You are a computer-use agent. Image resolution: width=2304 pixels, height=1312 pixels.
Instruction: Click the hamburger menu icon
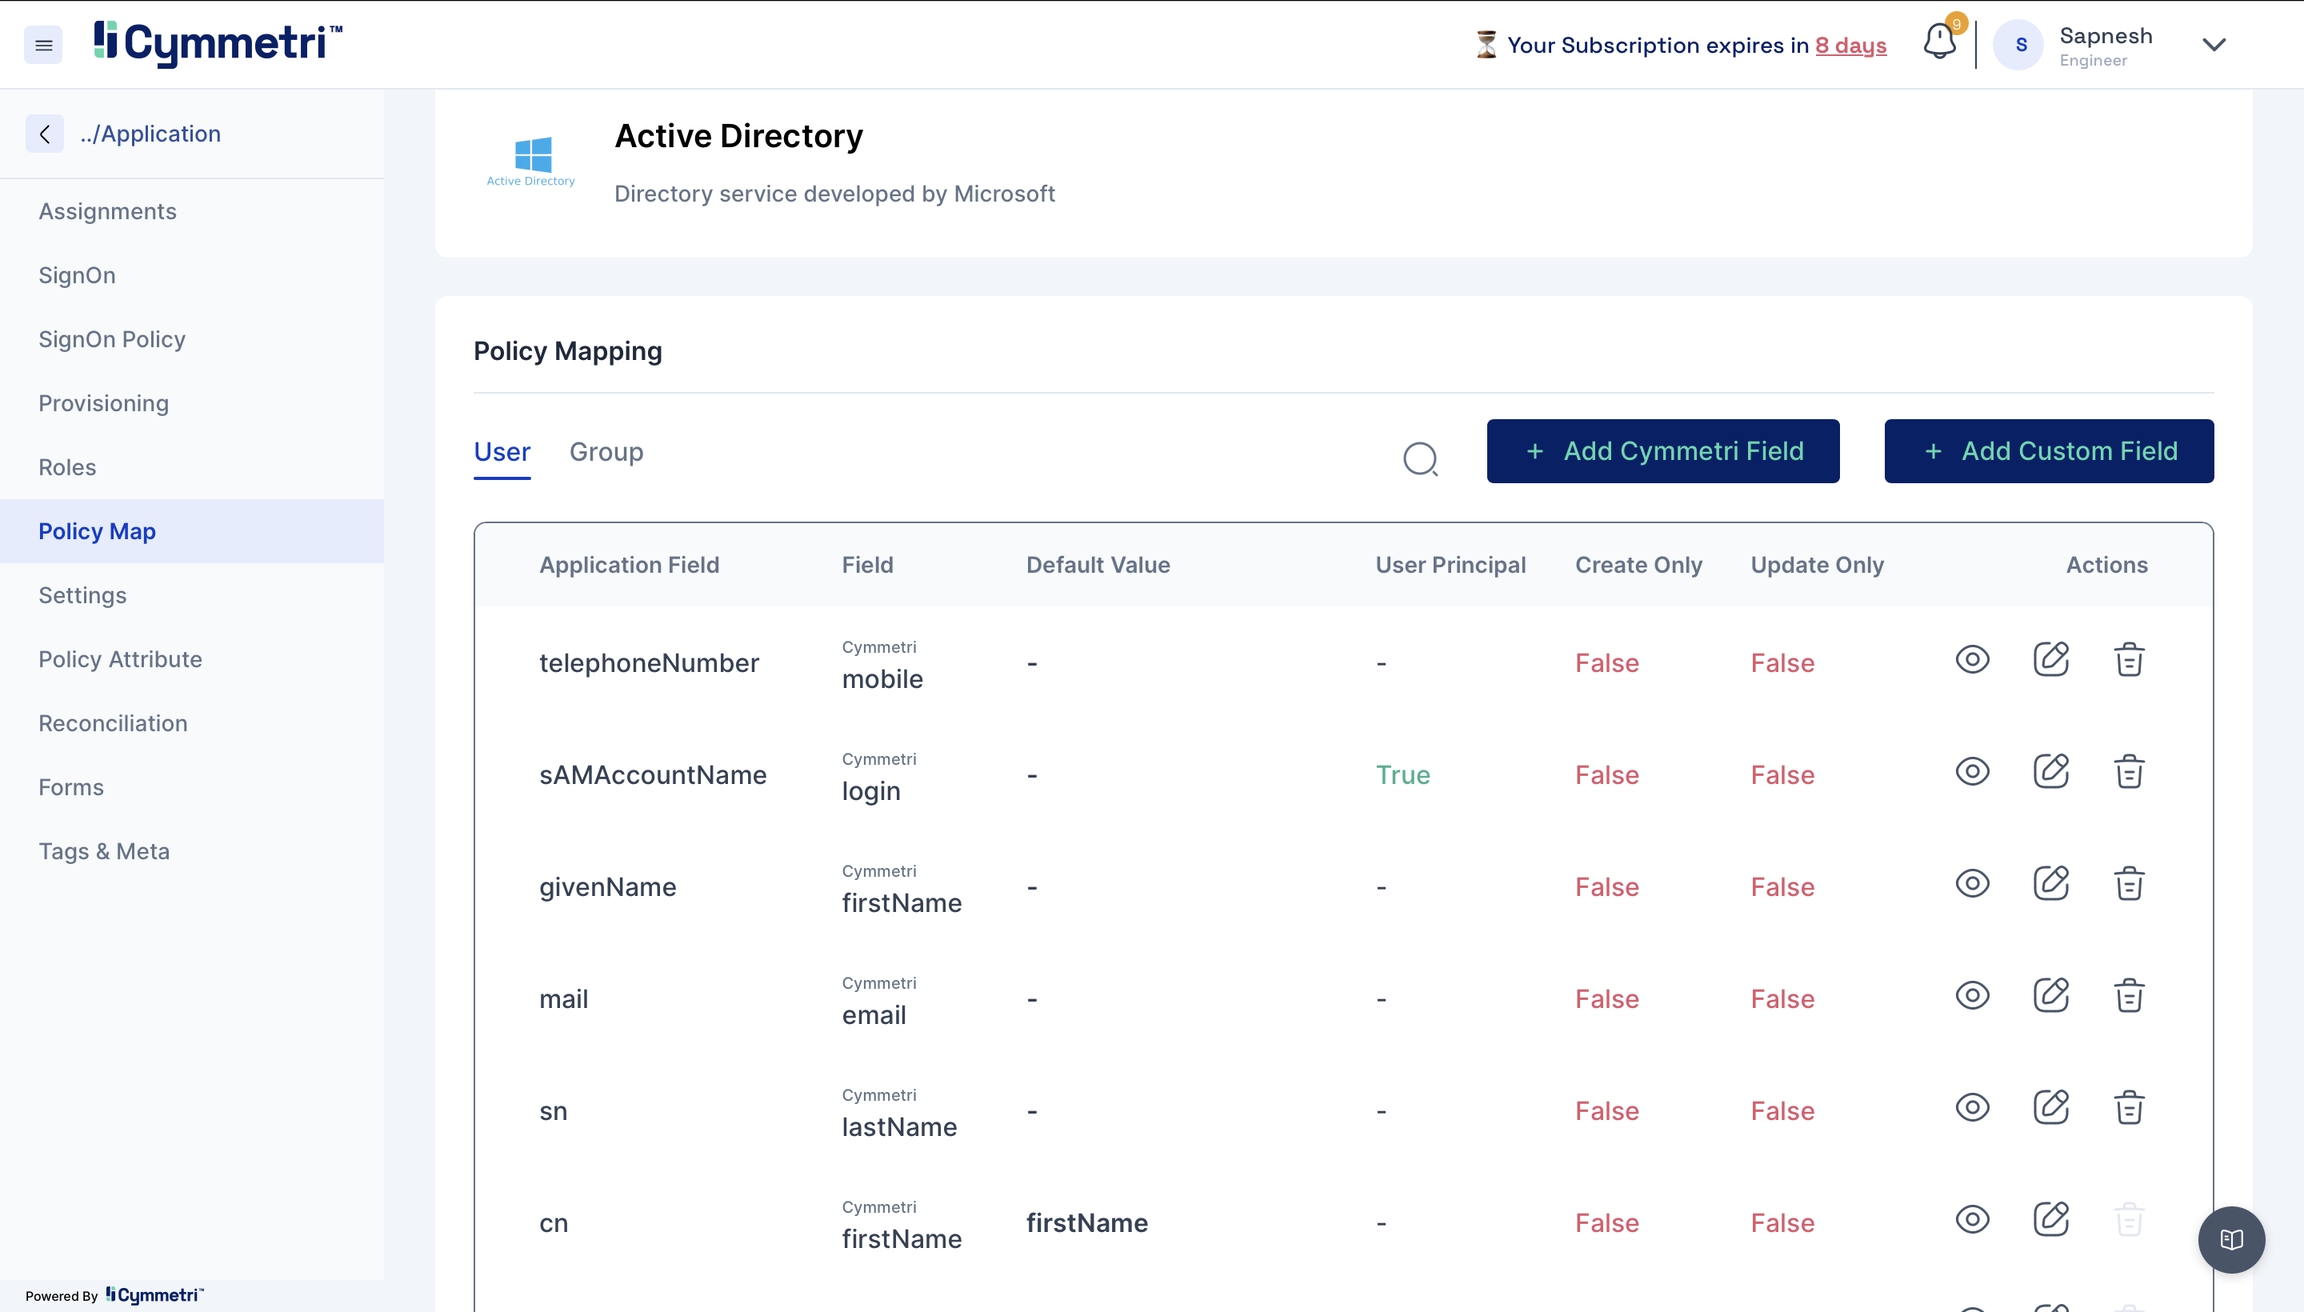click(x=43, y=45)
